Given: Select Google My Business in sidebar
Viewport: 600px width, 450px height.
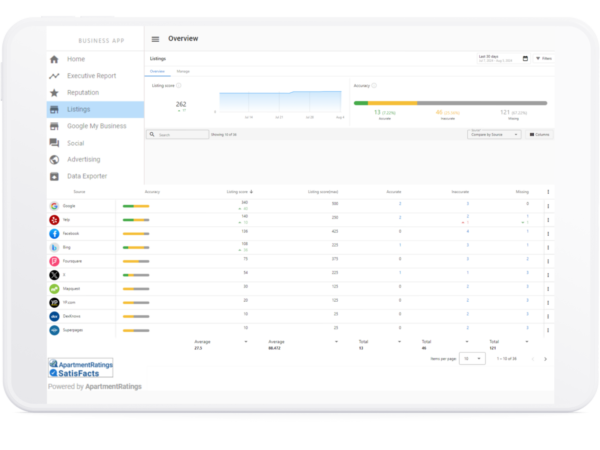Looking at the screenshot, I should [95, 126].
